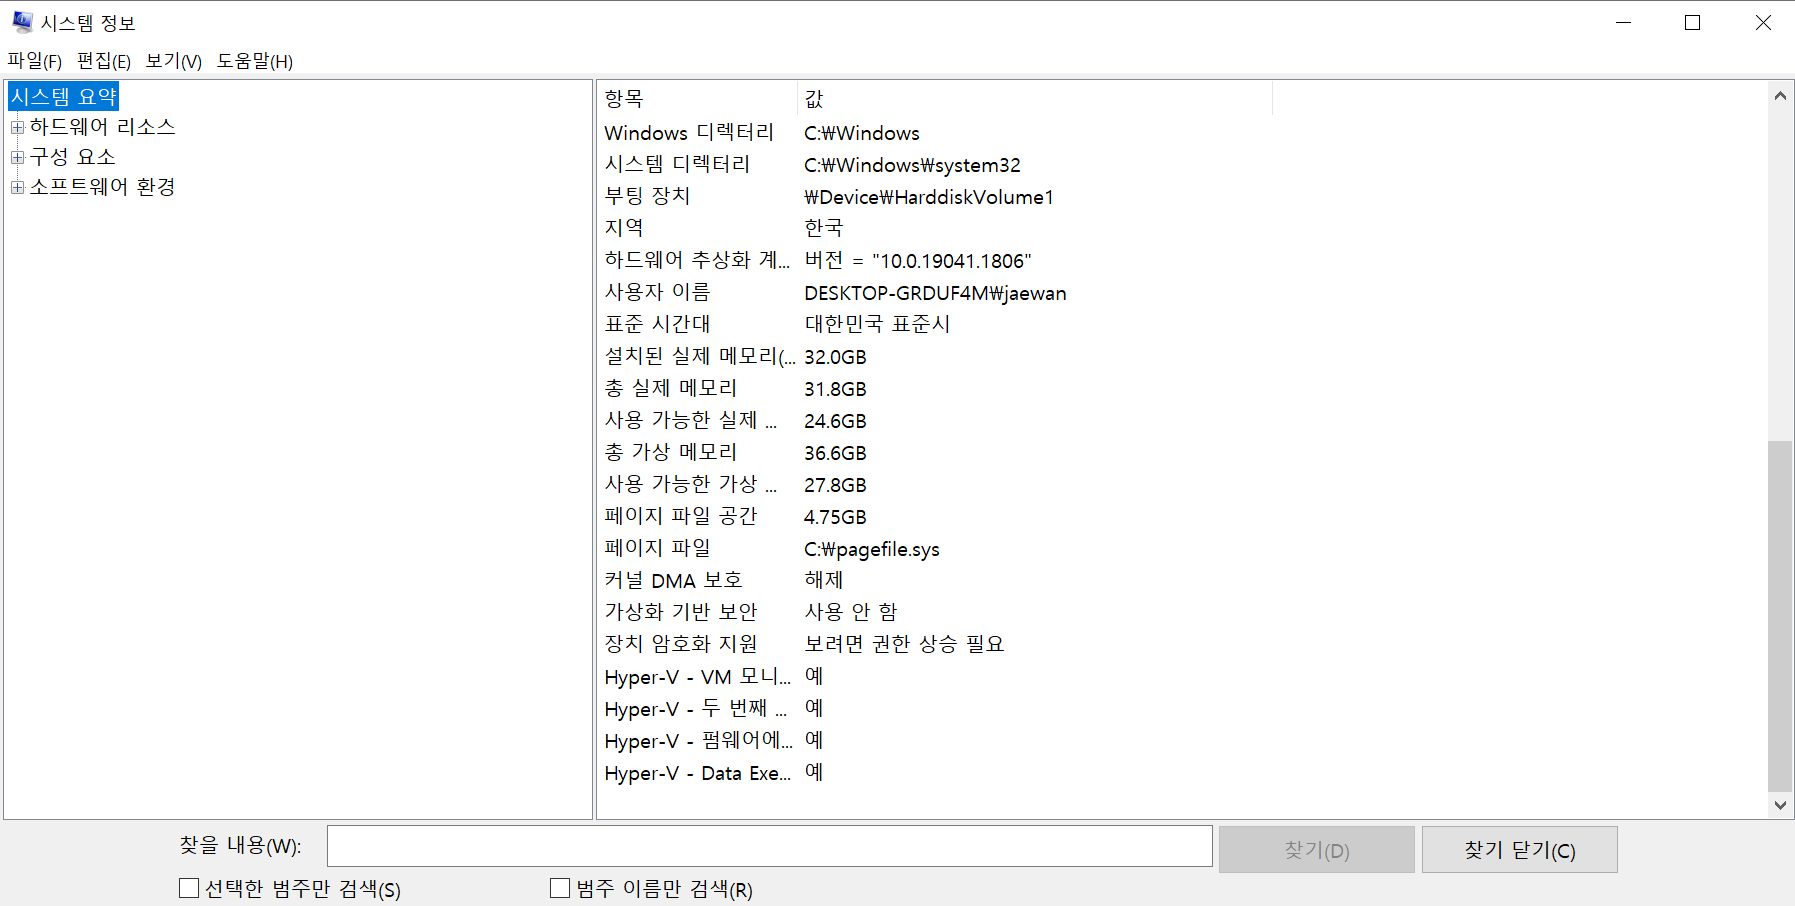Enable 범주 이름만 검색(R) checkbox
Viewport: 1795px width, 906px height.
(x=560, y=888)
